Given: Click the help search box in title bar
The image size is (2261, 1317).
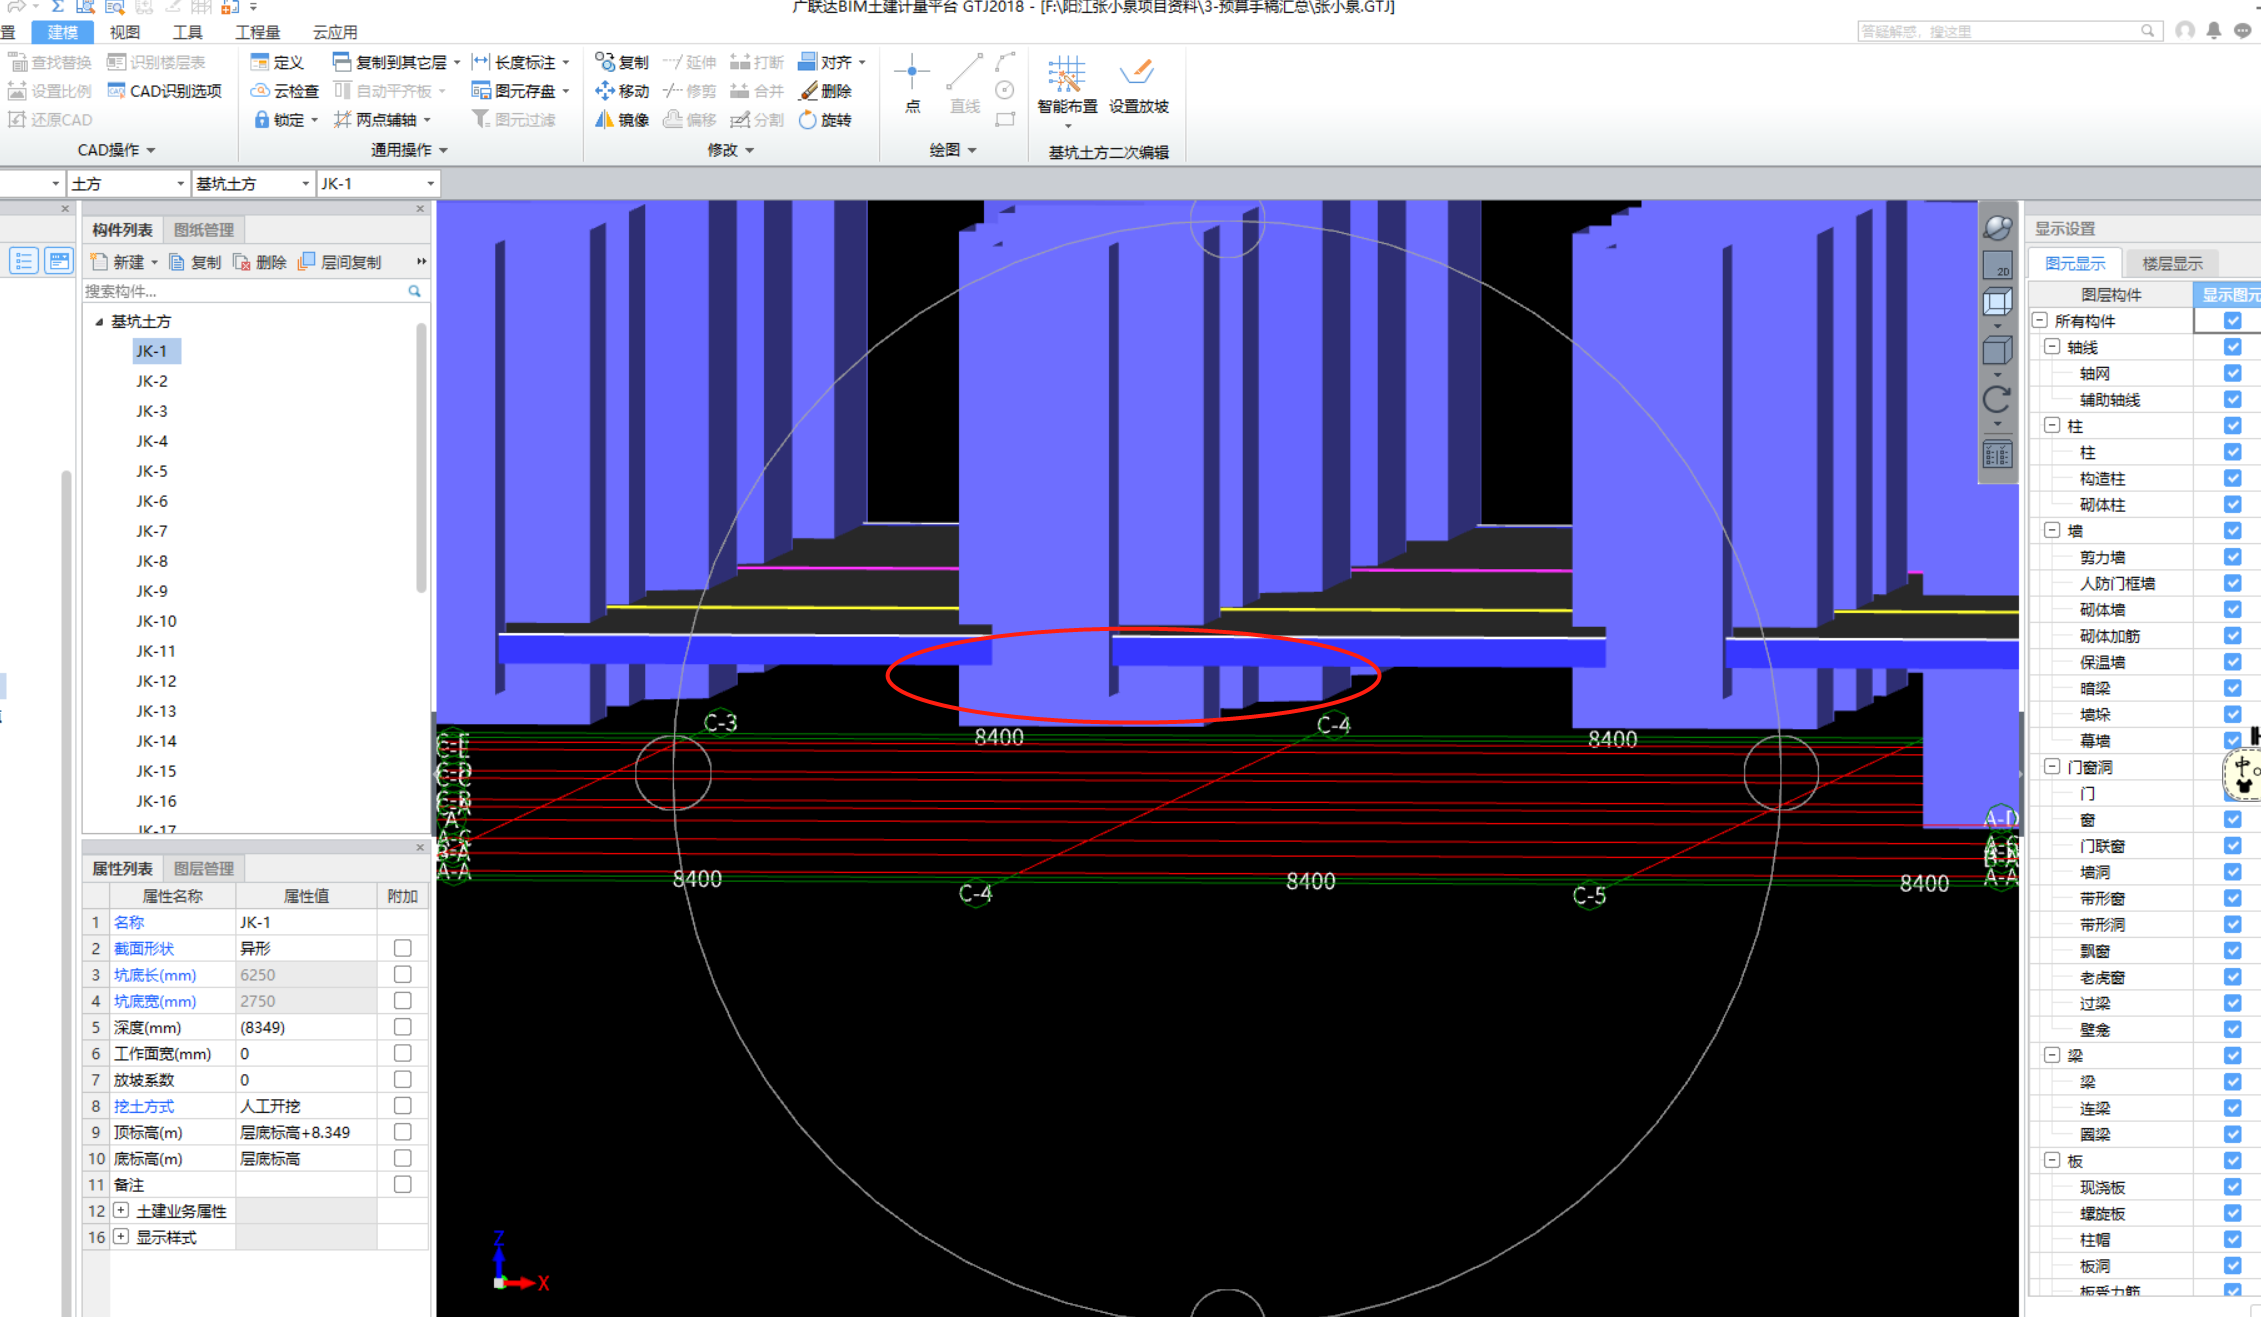Looking at the screenshot, I should pyautogui.click(x=2008, y=31).
